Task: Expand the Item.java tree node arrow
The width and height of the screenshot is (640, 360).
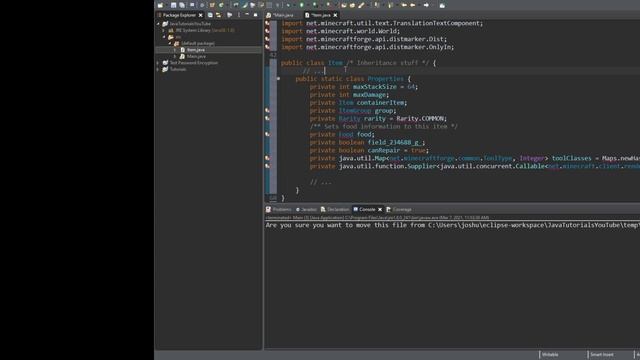Action: coord(176,50)
